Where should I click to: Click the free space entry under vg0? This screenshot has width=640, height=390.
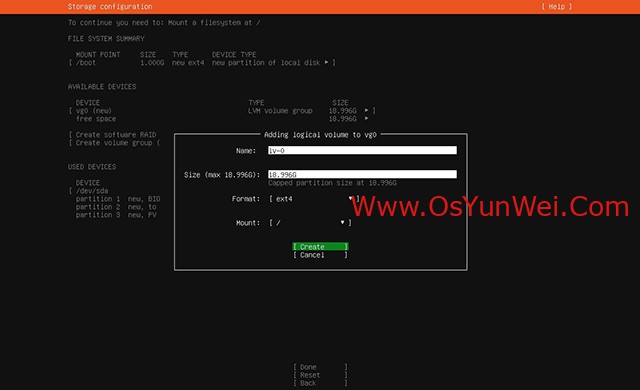pos(96,119)
